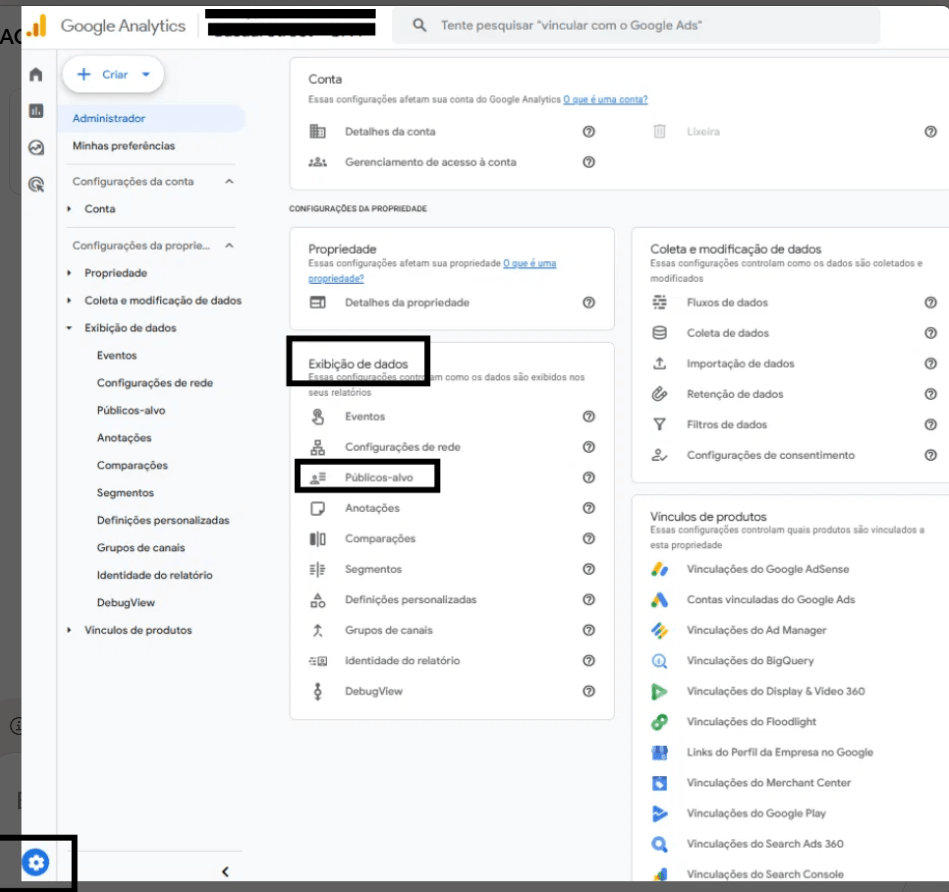
Task: Open Eventos in the sidebar list
Action: pos(117,355)
